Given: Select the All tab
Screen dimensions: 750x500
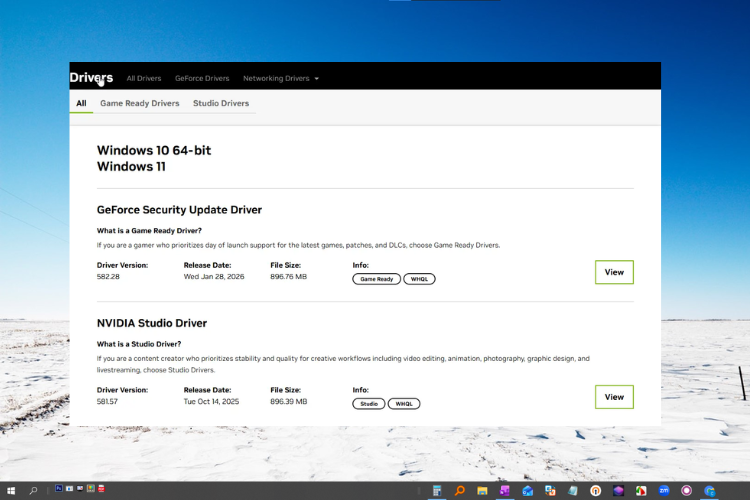Looking at the screenshot, I should pyautogui.click(x=81, y=103).
